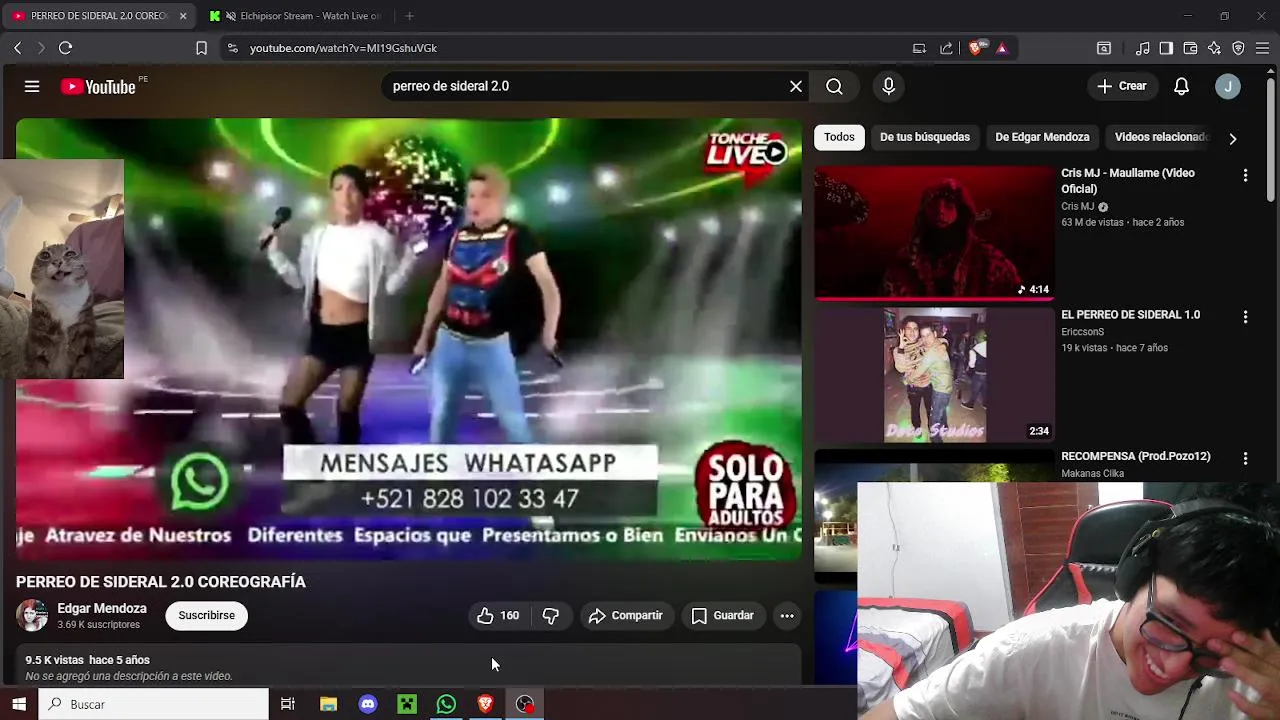Open the YouTube guide hamburger menu
The height and width of the screenshot is (720, 1280).
[32, 87]
